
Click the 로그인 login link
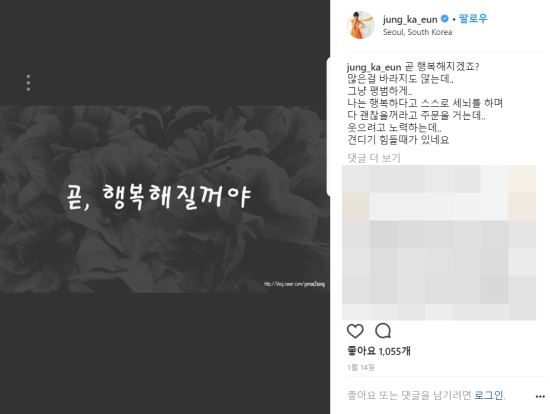[489, 395]
